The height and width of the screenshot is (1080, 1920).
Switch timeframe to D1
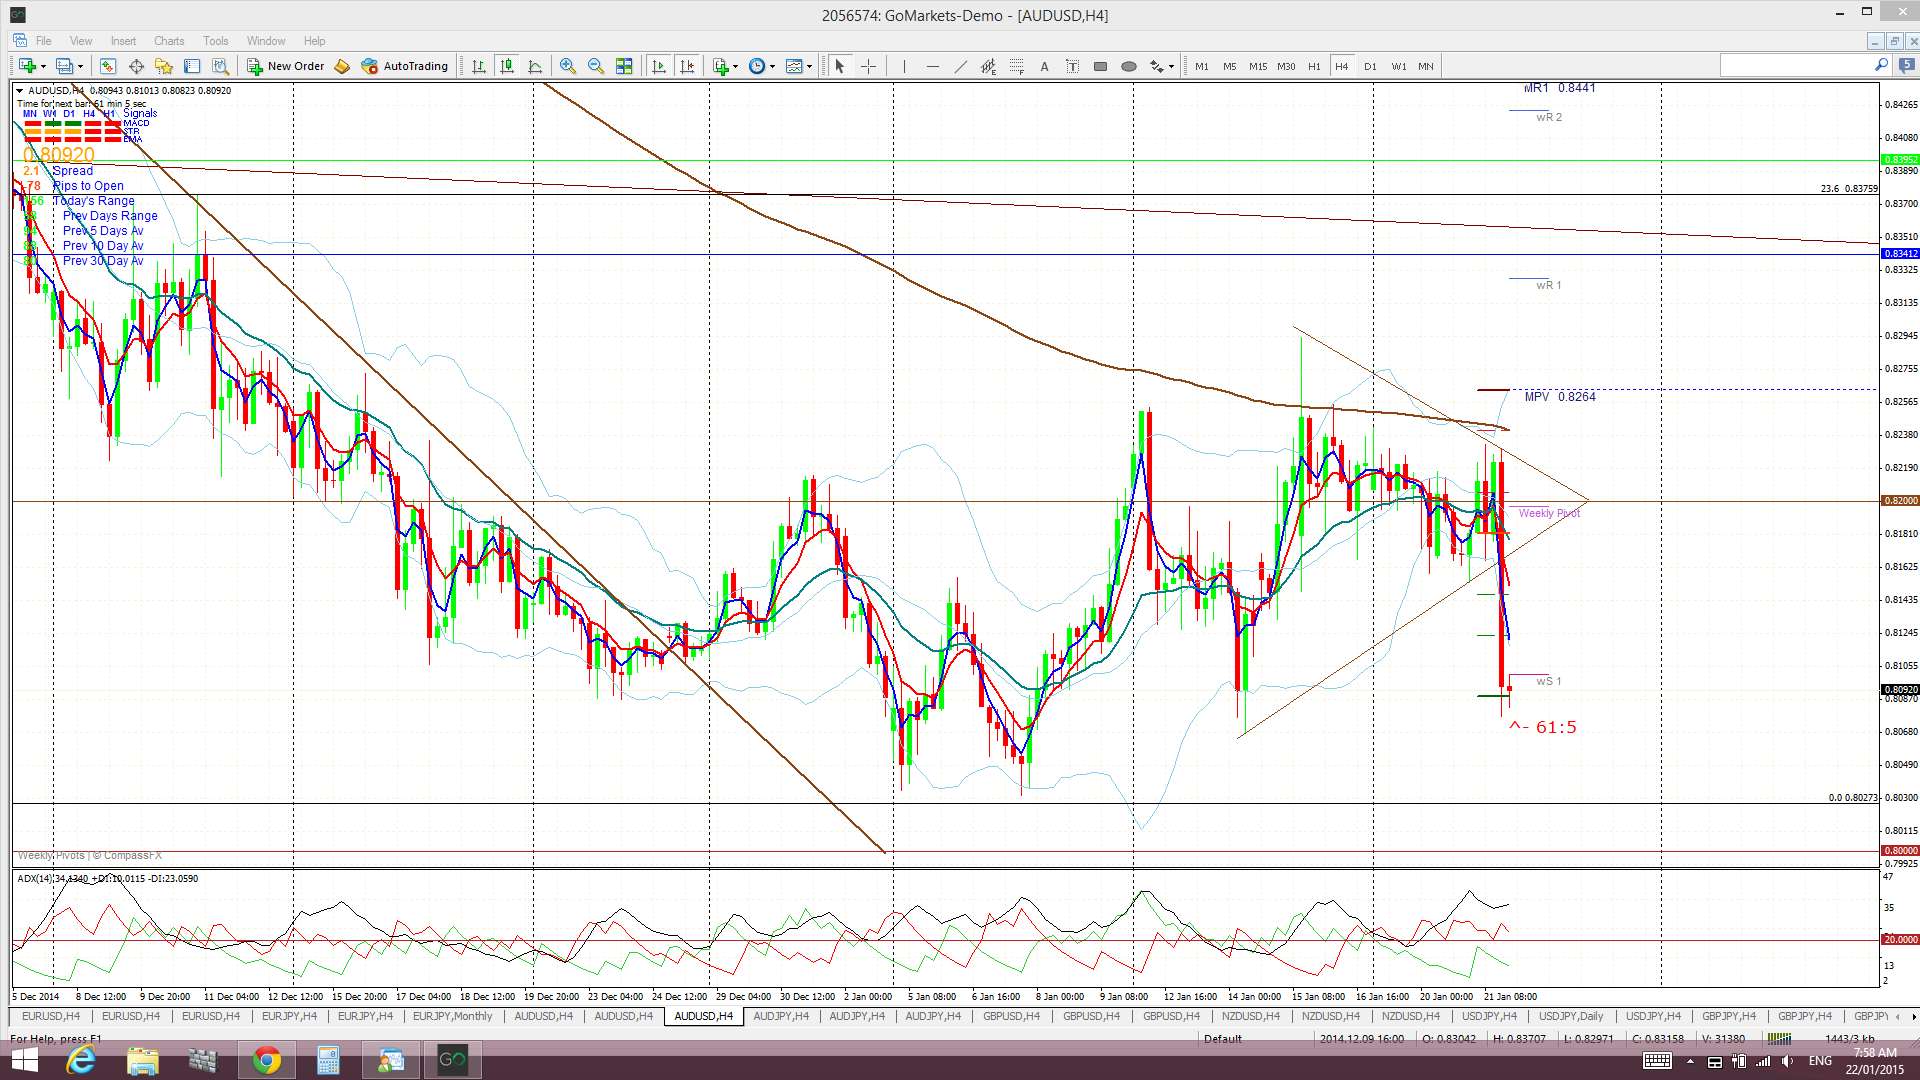click(x=1370, y=66)
